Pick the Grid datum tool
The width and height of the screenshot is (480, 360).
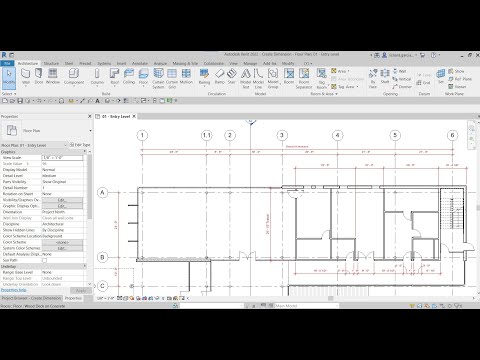(424, 82)
